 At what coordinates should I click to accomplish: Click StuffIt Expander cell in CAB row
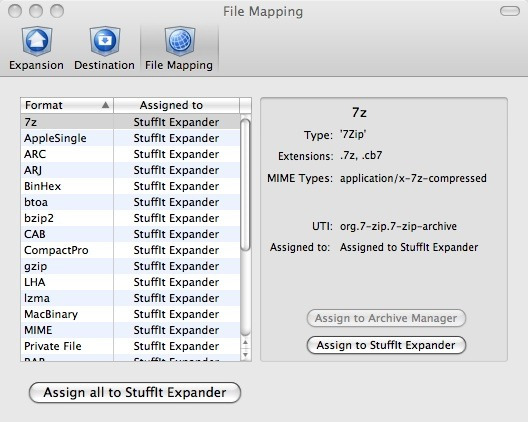click(176, 234)
